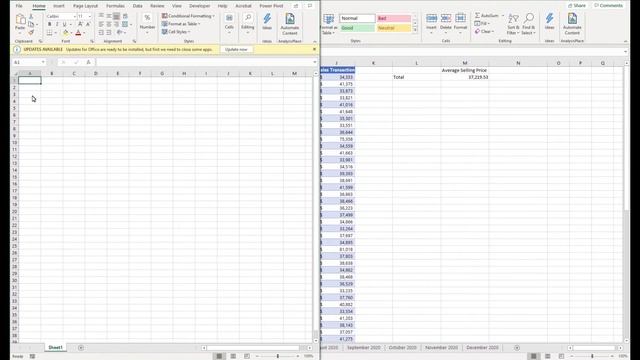The width and height of the screenshot is (640, 360).
Task: Click the Insert Function fx icon
Action: point(89,62)
